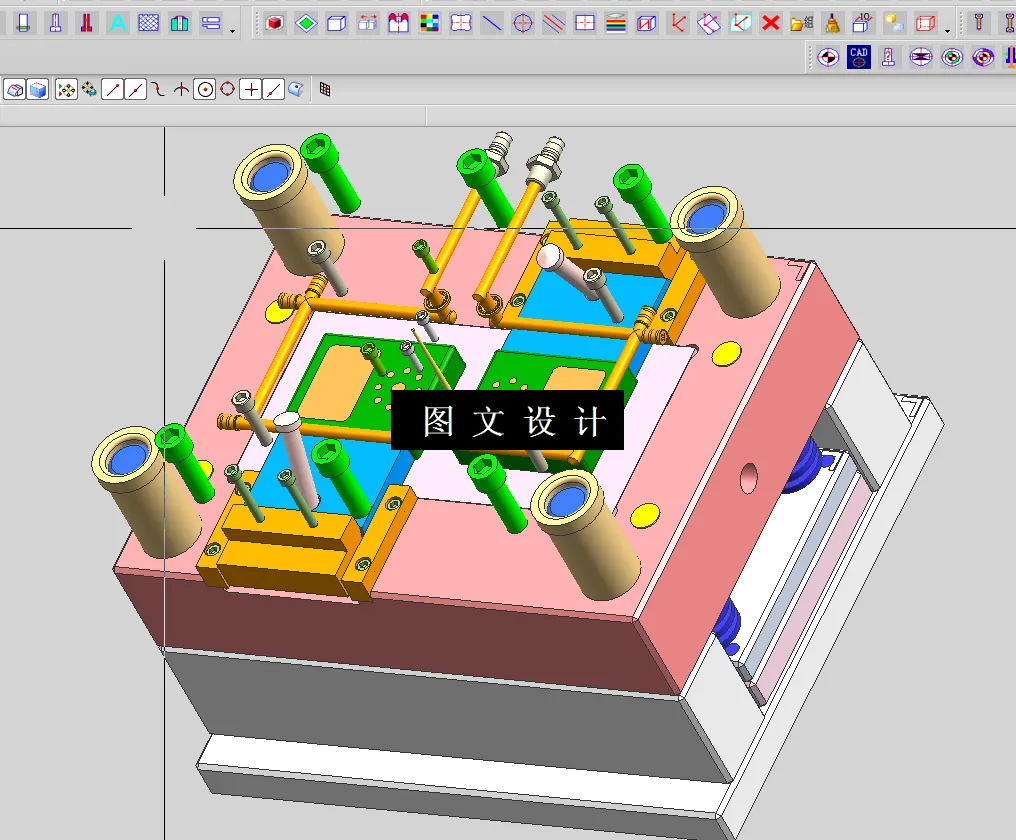Click the broom cleanup button

coord(833,22)
